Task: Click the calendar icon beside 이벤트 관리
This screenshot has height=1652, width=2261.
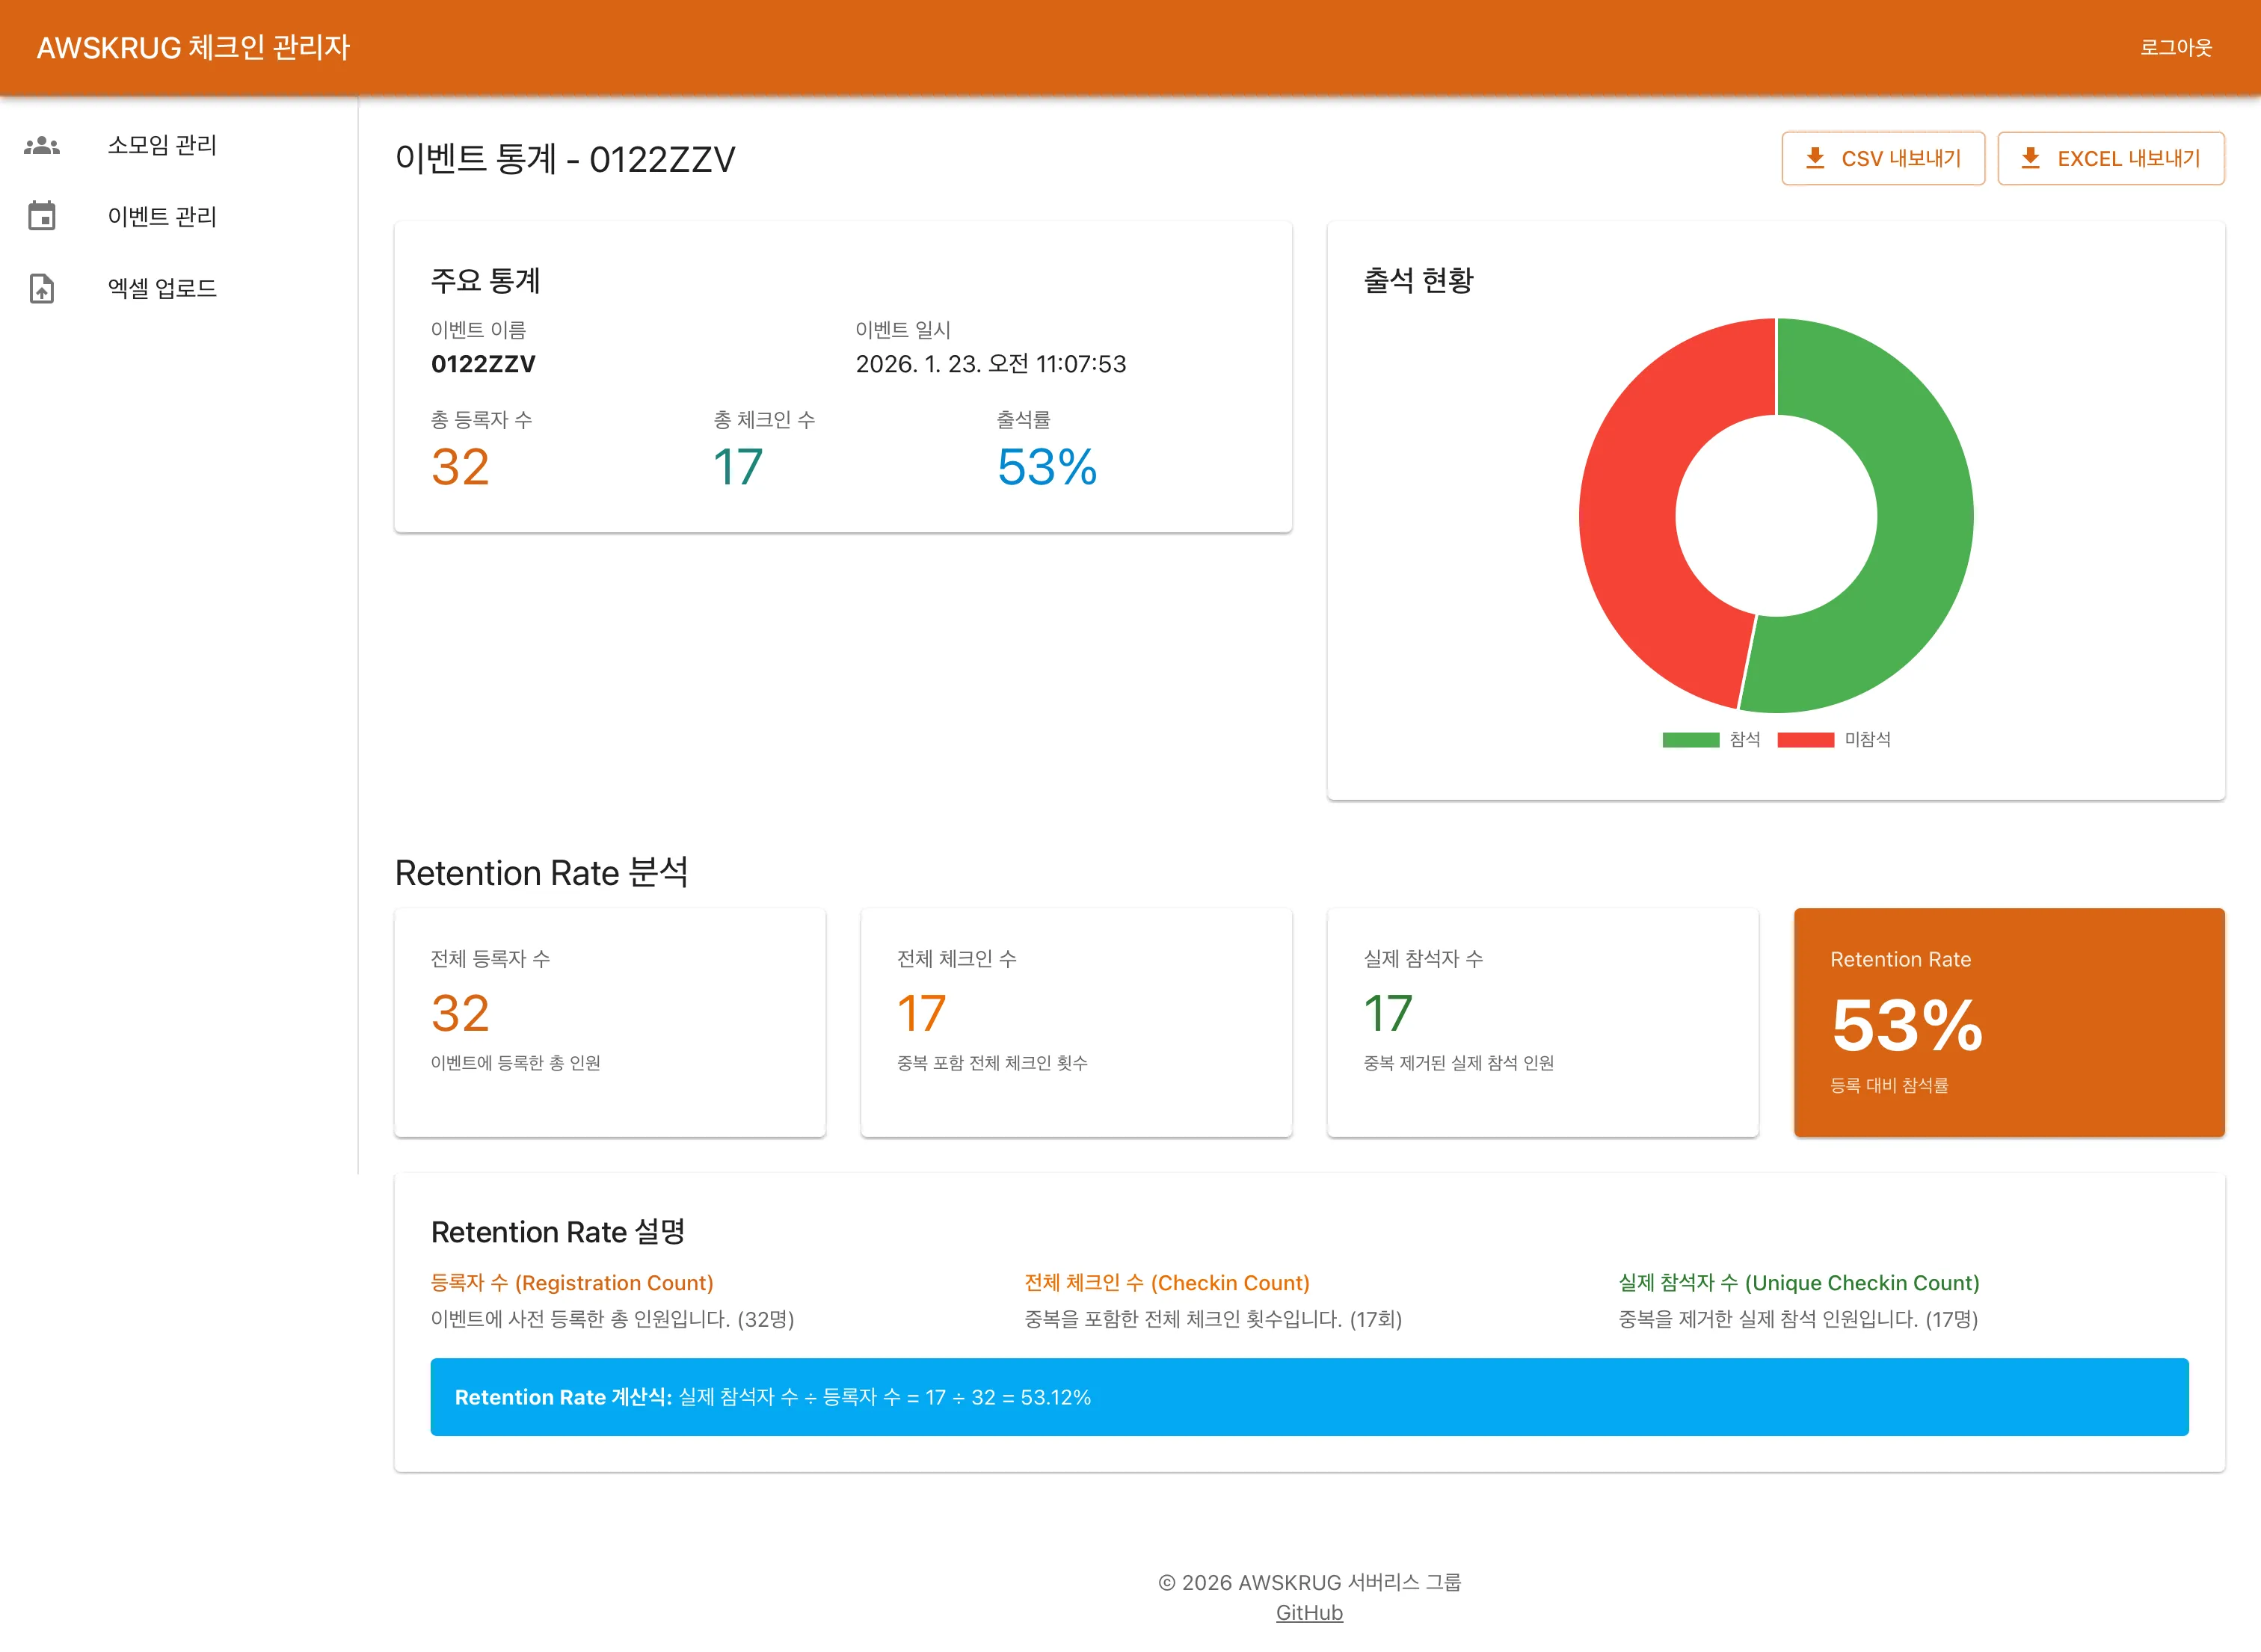Action: click(41, 216)
